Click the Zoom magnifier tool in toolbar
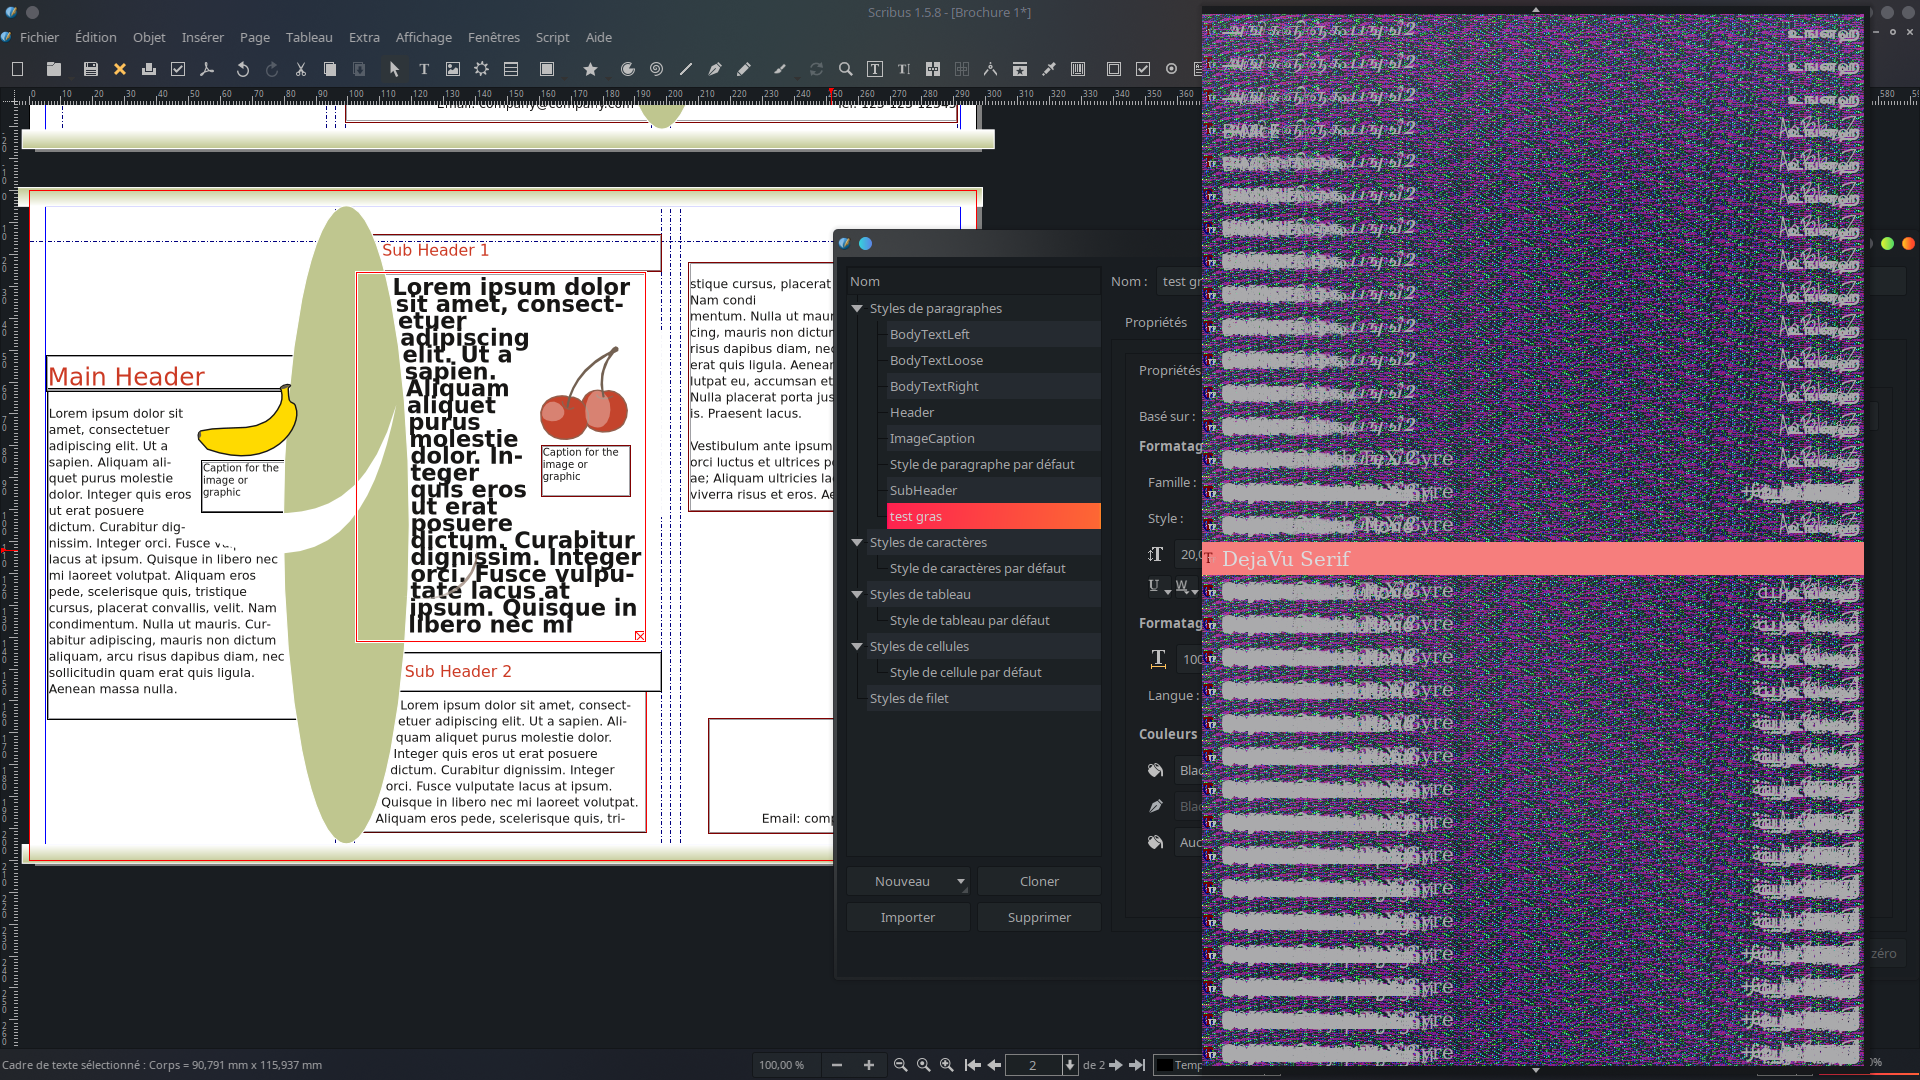This screenshot has height=1080, width=1920. coord(845,69)
